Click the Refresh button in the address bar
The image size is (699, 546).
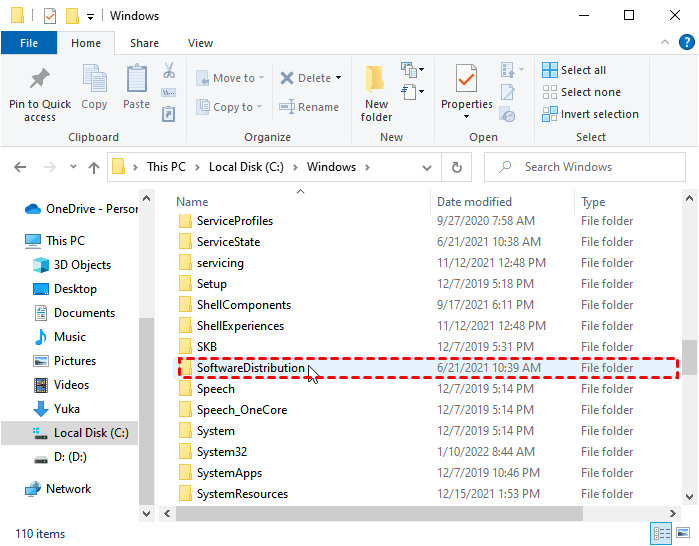(x=456, y=168)
